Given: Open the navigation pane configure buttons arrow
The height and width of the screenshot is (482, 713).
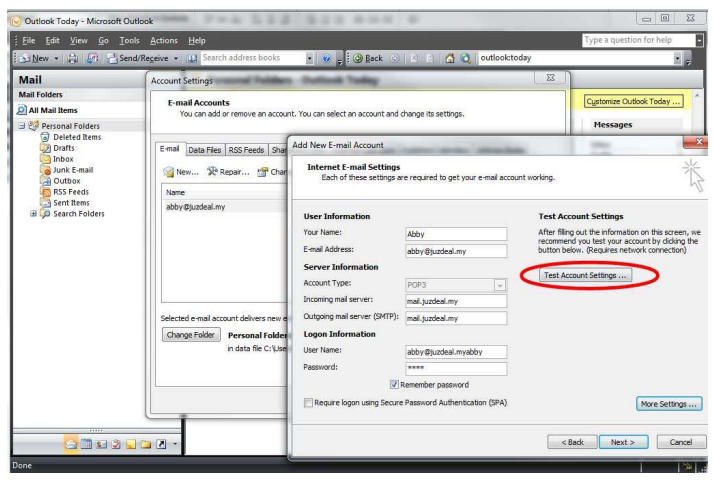Looking at the screenshot, I should point(175,444).
